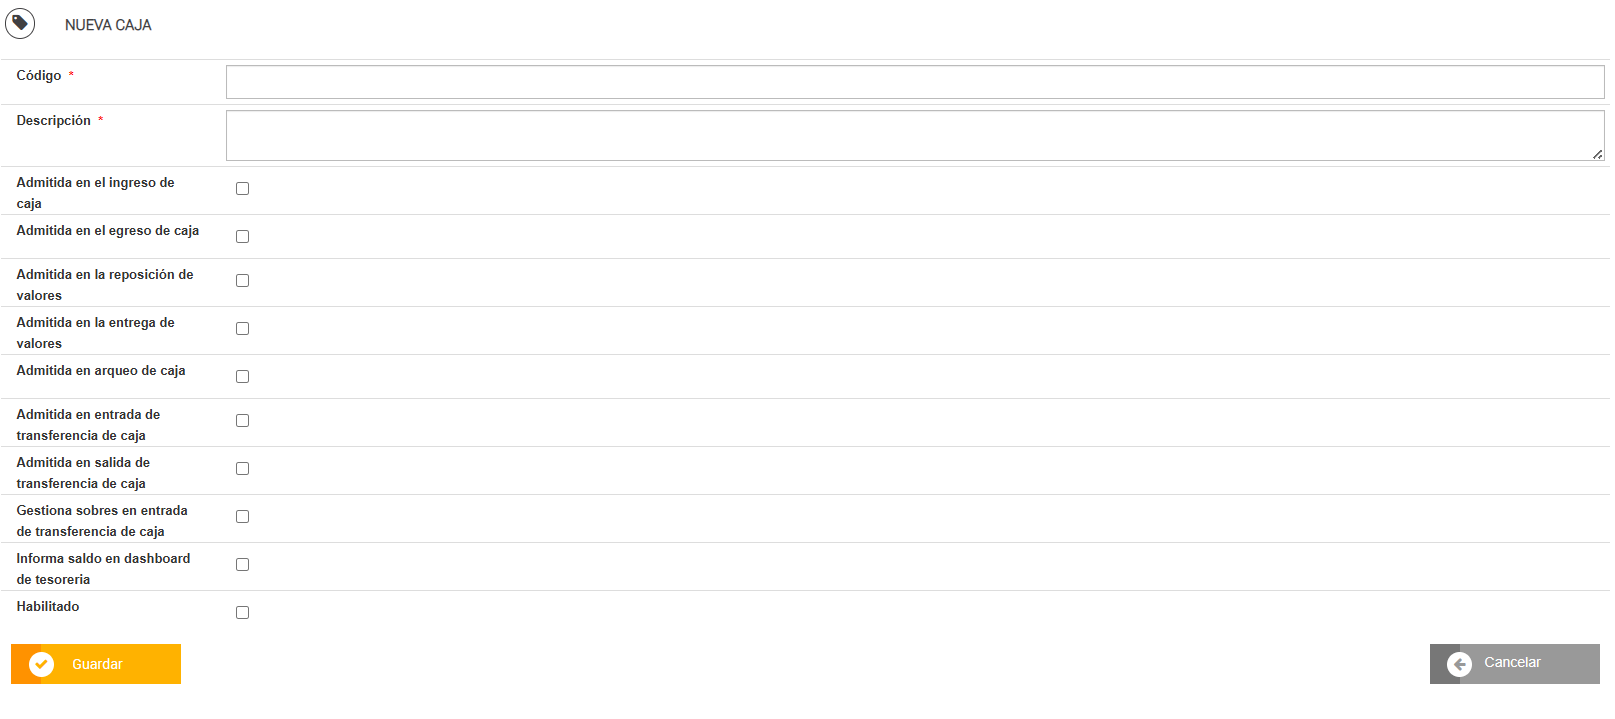
Task: Focus the Código input field
Action: point(914,82)
